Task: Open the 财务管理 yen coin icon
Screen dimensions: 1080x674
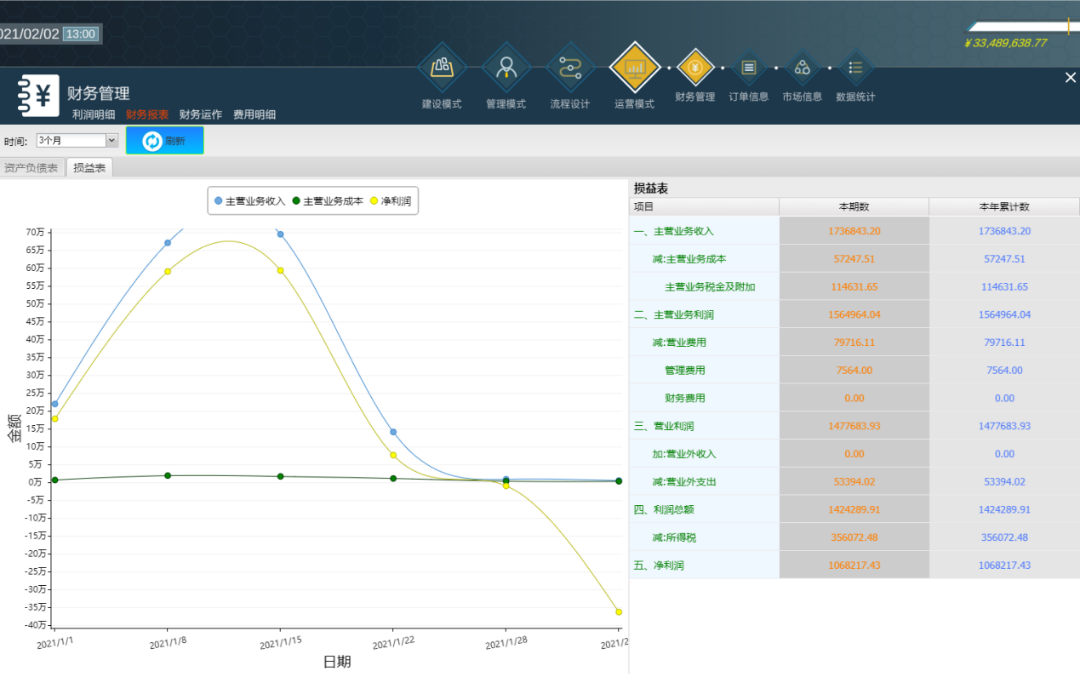Action: tap(695, 67)
